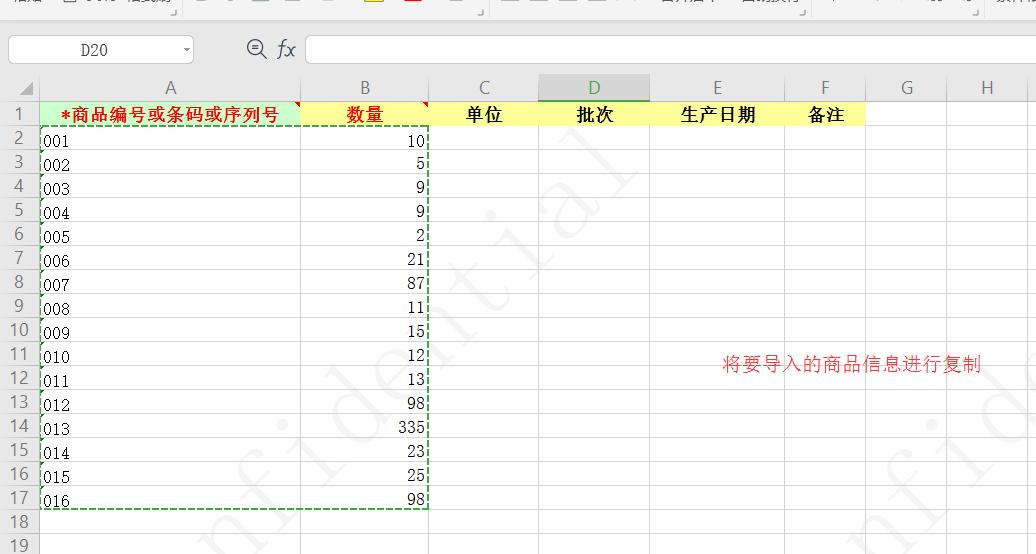Click quantity cell with value 5
This screenshot has height=554, width=1036.
365,162
